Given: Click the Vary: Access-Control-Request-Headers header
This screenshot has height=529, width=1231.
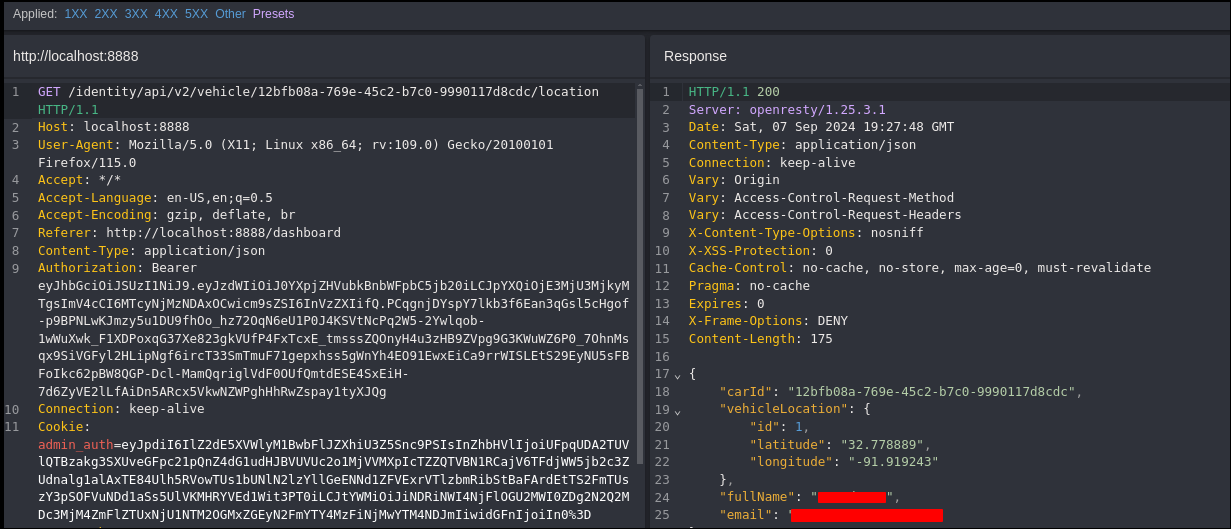Looking at the screenshot, I should 825,215.
